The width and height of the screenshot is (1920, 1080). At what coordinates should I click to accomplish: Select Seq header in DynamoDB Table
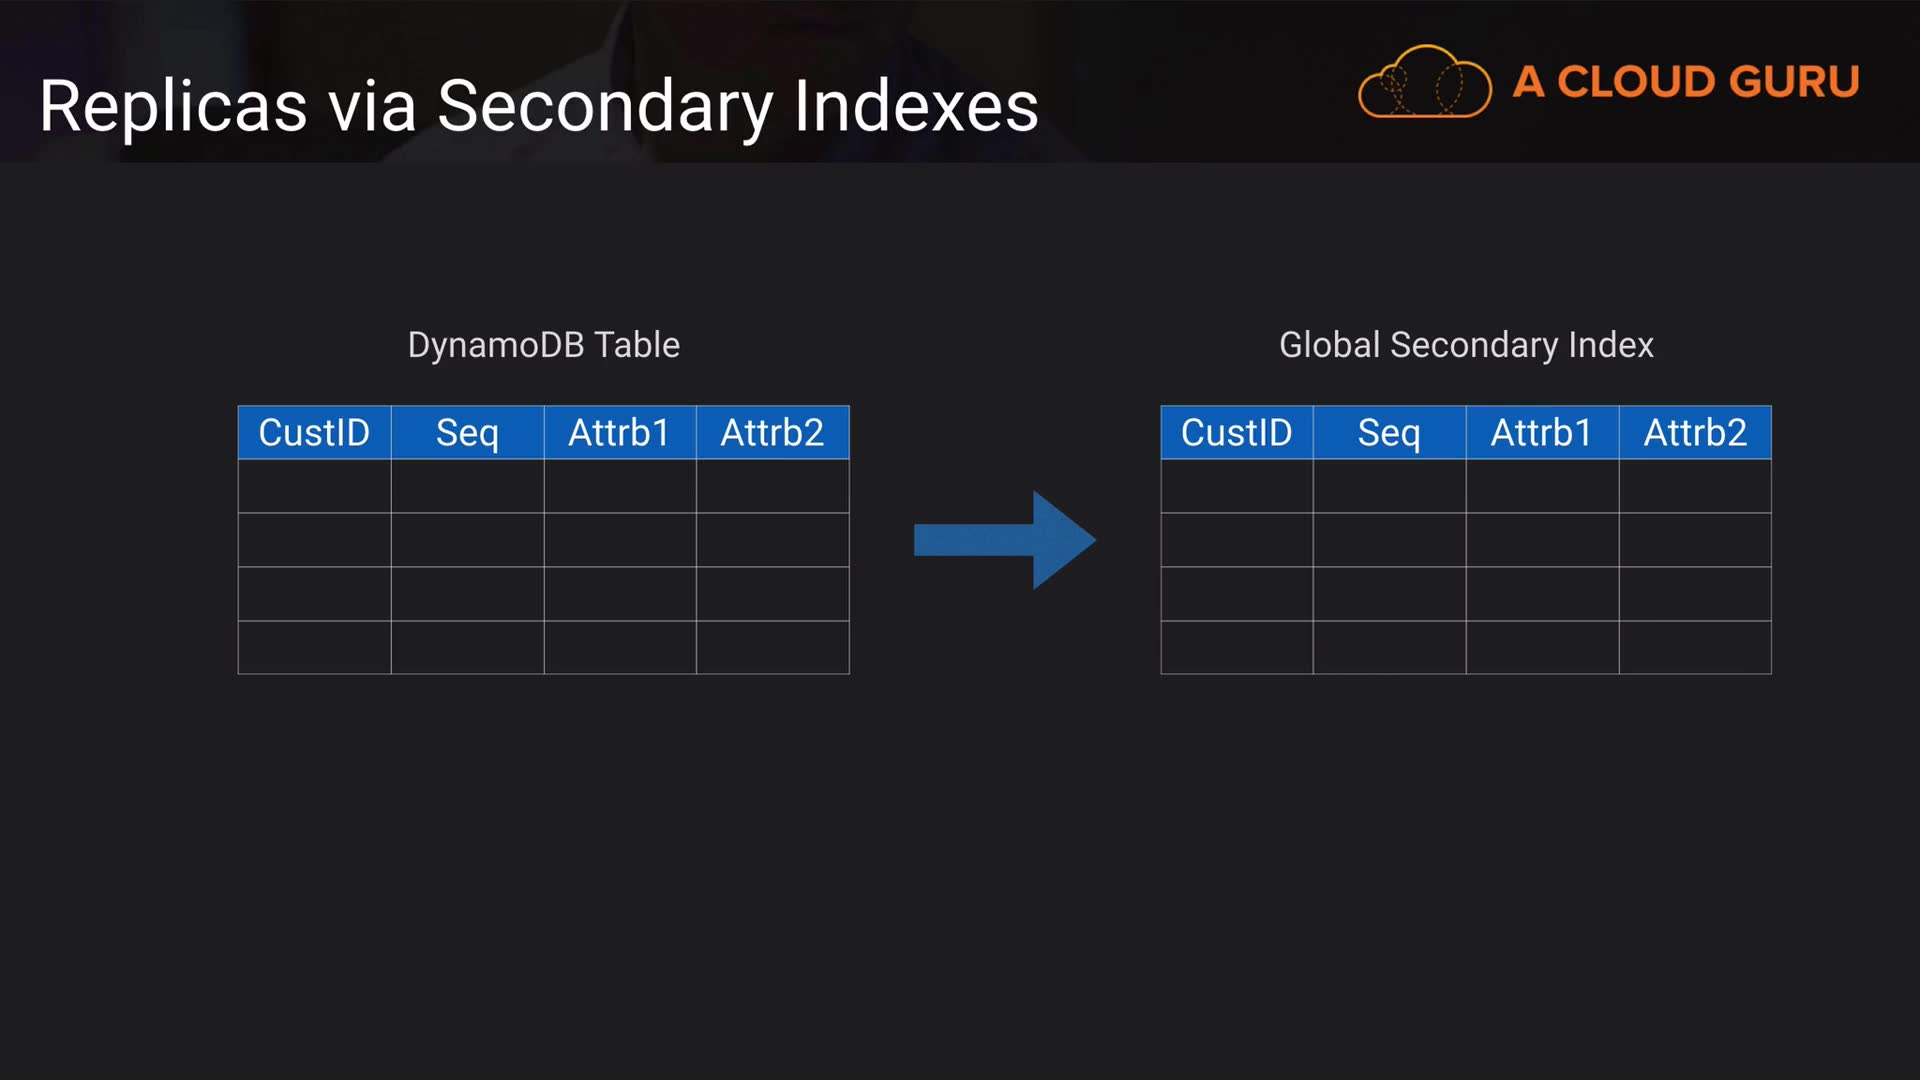(467, 433)
